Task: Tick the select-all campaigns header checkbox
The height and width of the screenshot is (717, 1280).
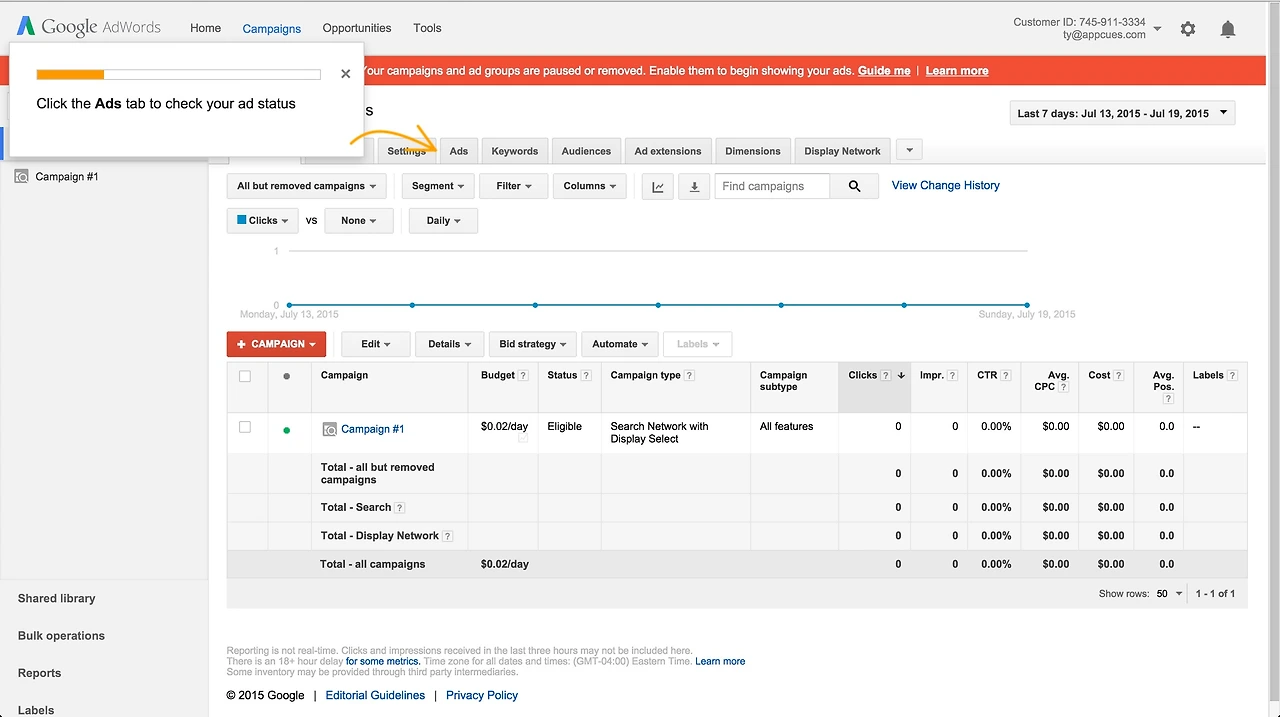Action: click(x=245, y=376)
